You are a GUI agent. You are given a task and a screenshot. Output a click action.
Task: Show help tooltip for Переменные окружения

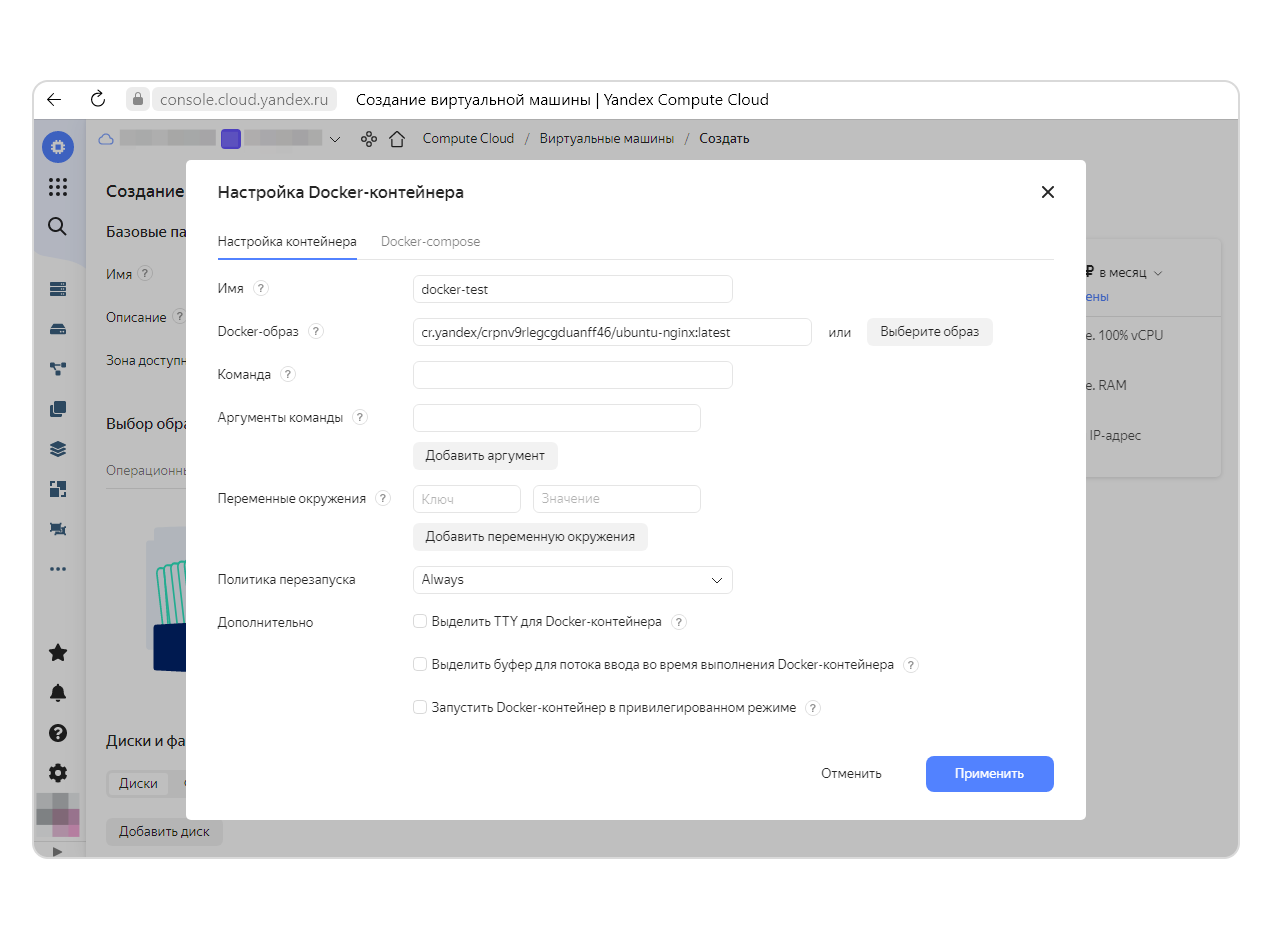click(382, 498)
